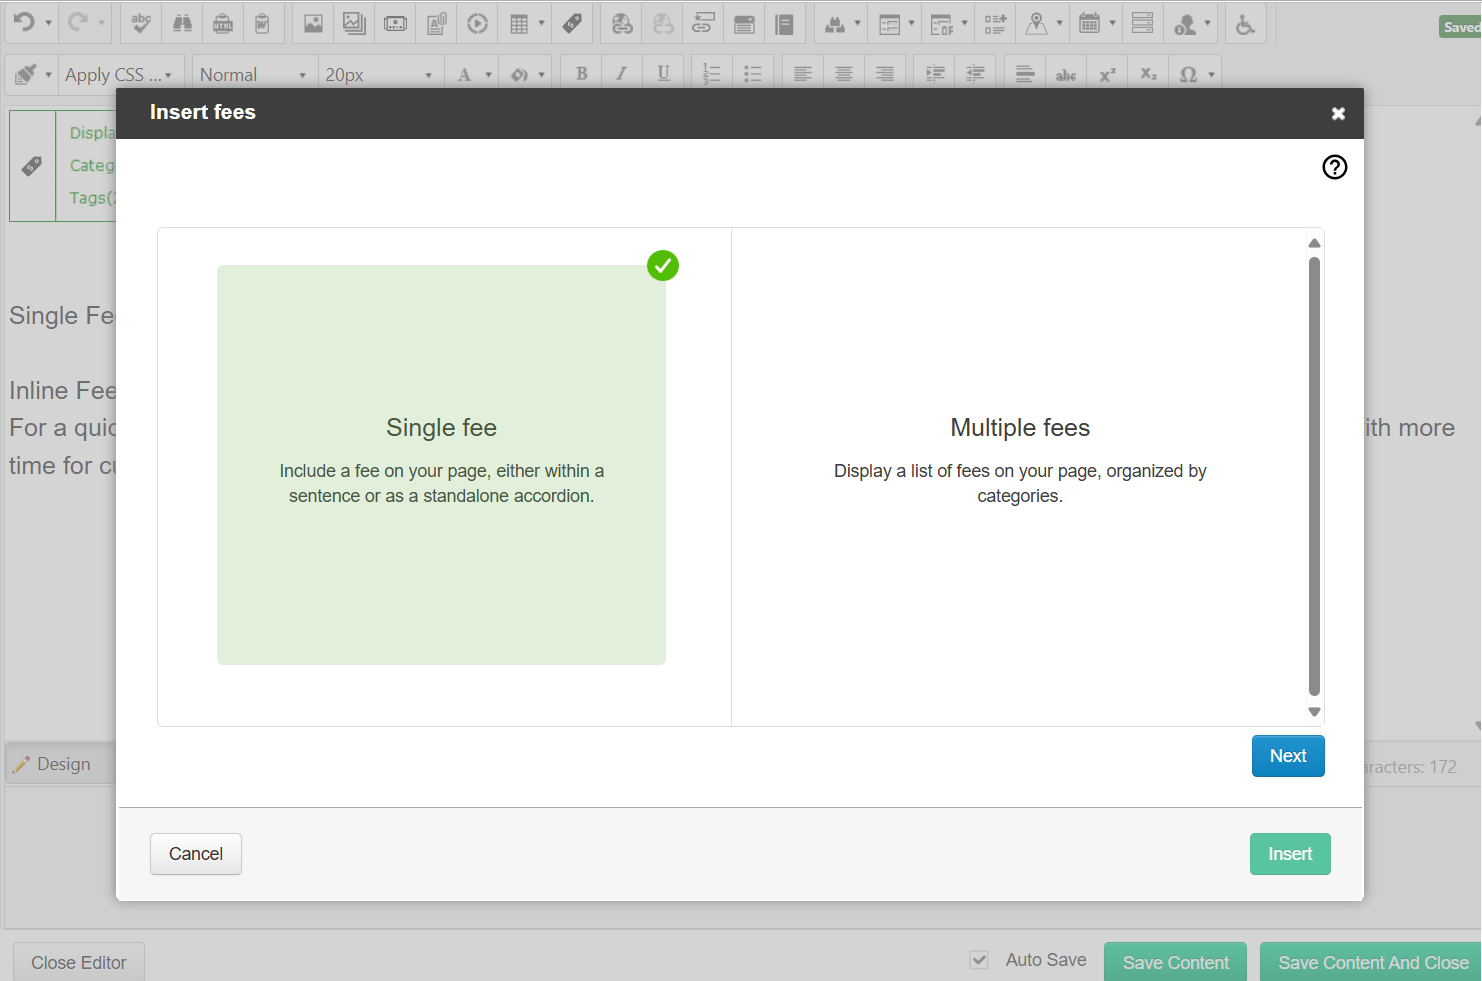This screenshot has height=981, width=1482.
Task: Click the accessibility checker wheelchair icon
Action: (1245, 24)
